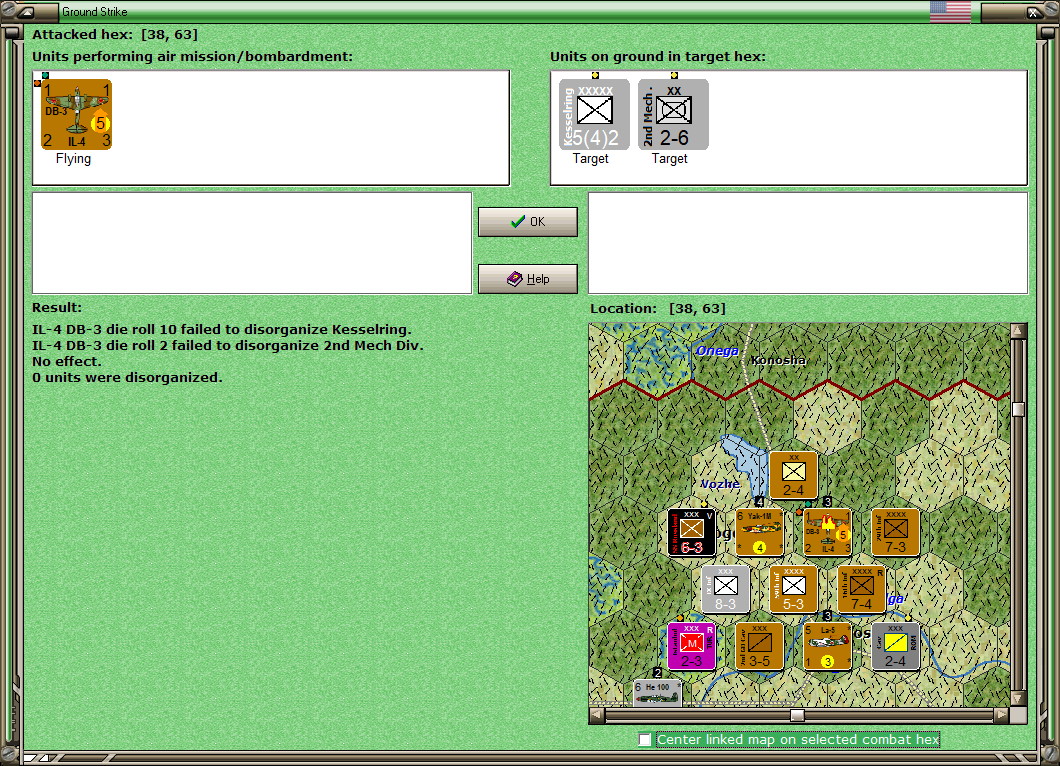
Task: Click the map horizontal scrollbar thumb
Action: point(798,715)
